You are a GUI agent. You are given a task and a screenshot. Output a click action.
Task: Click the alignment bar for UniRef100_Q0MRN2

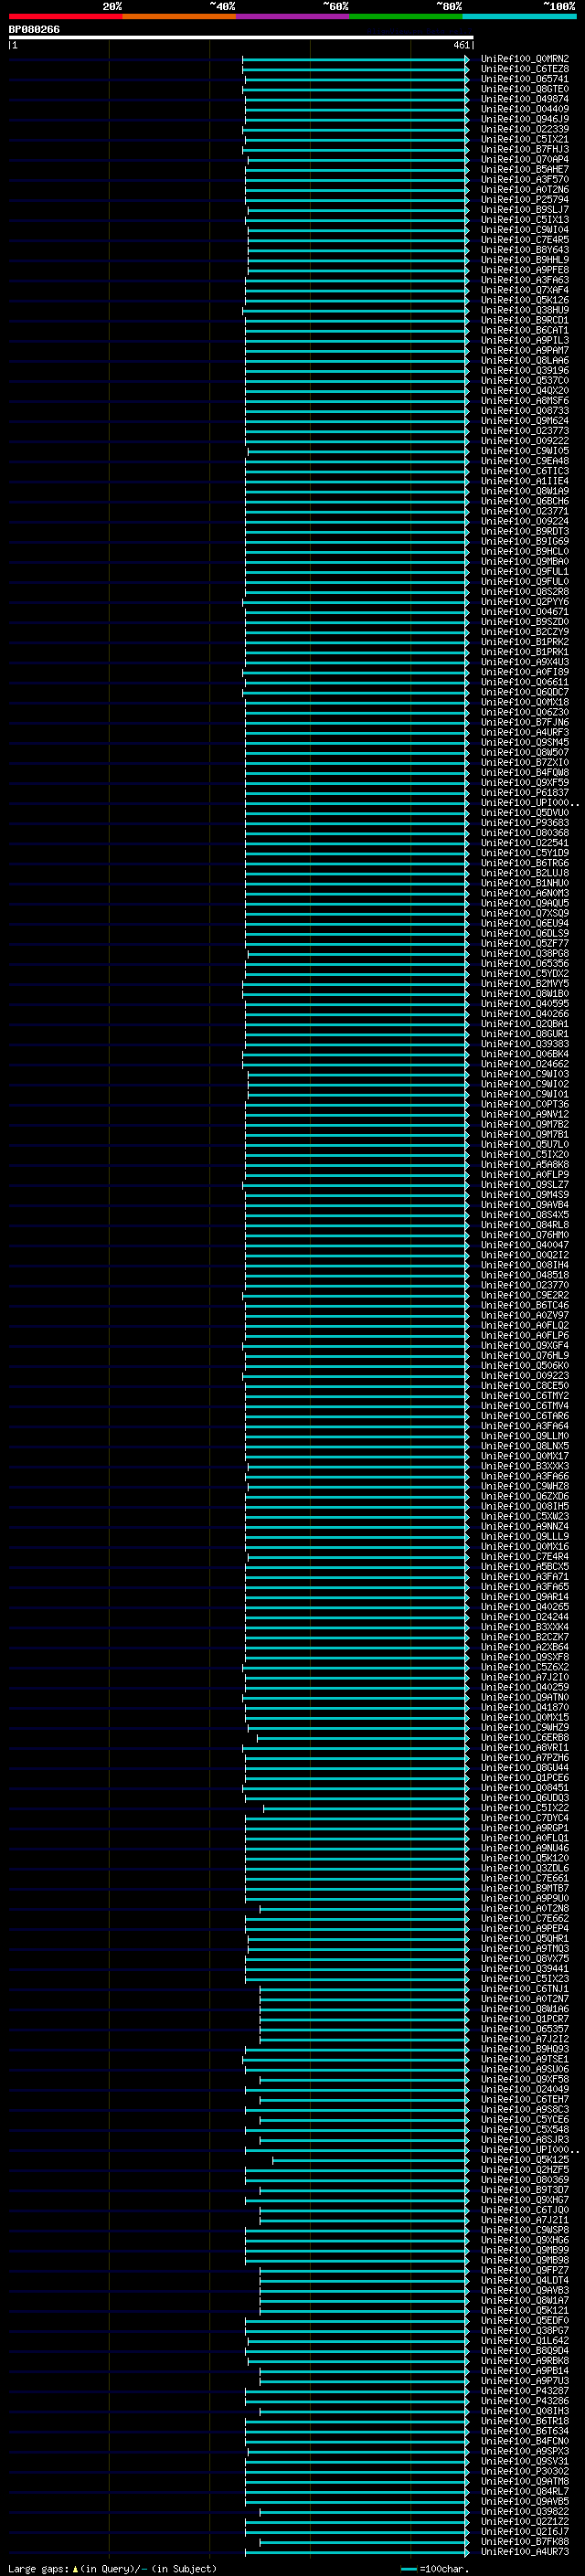pos(356,59)
